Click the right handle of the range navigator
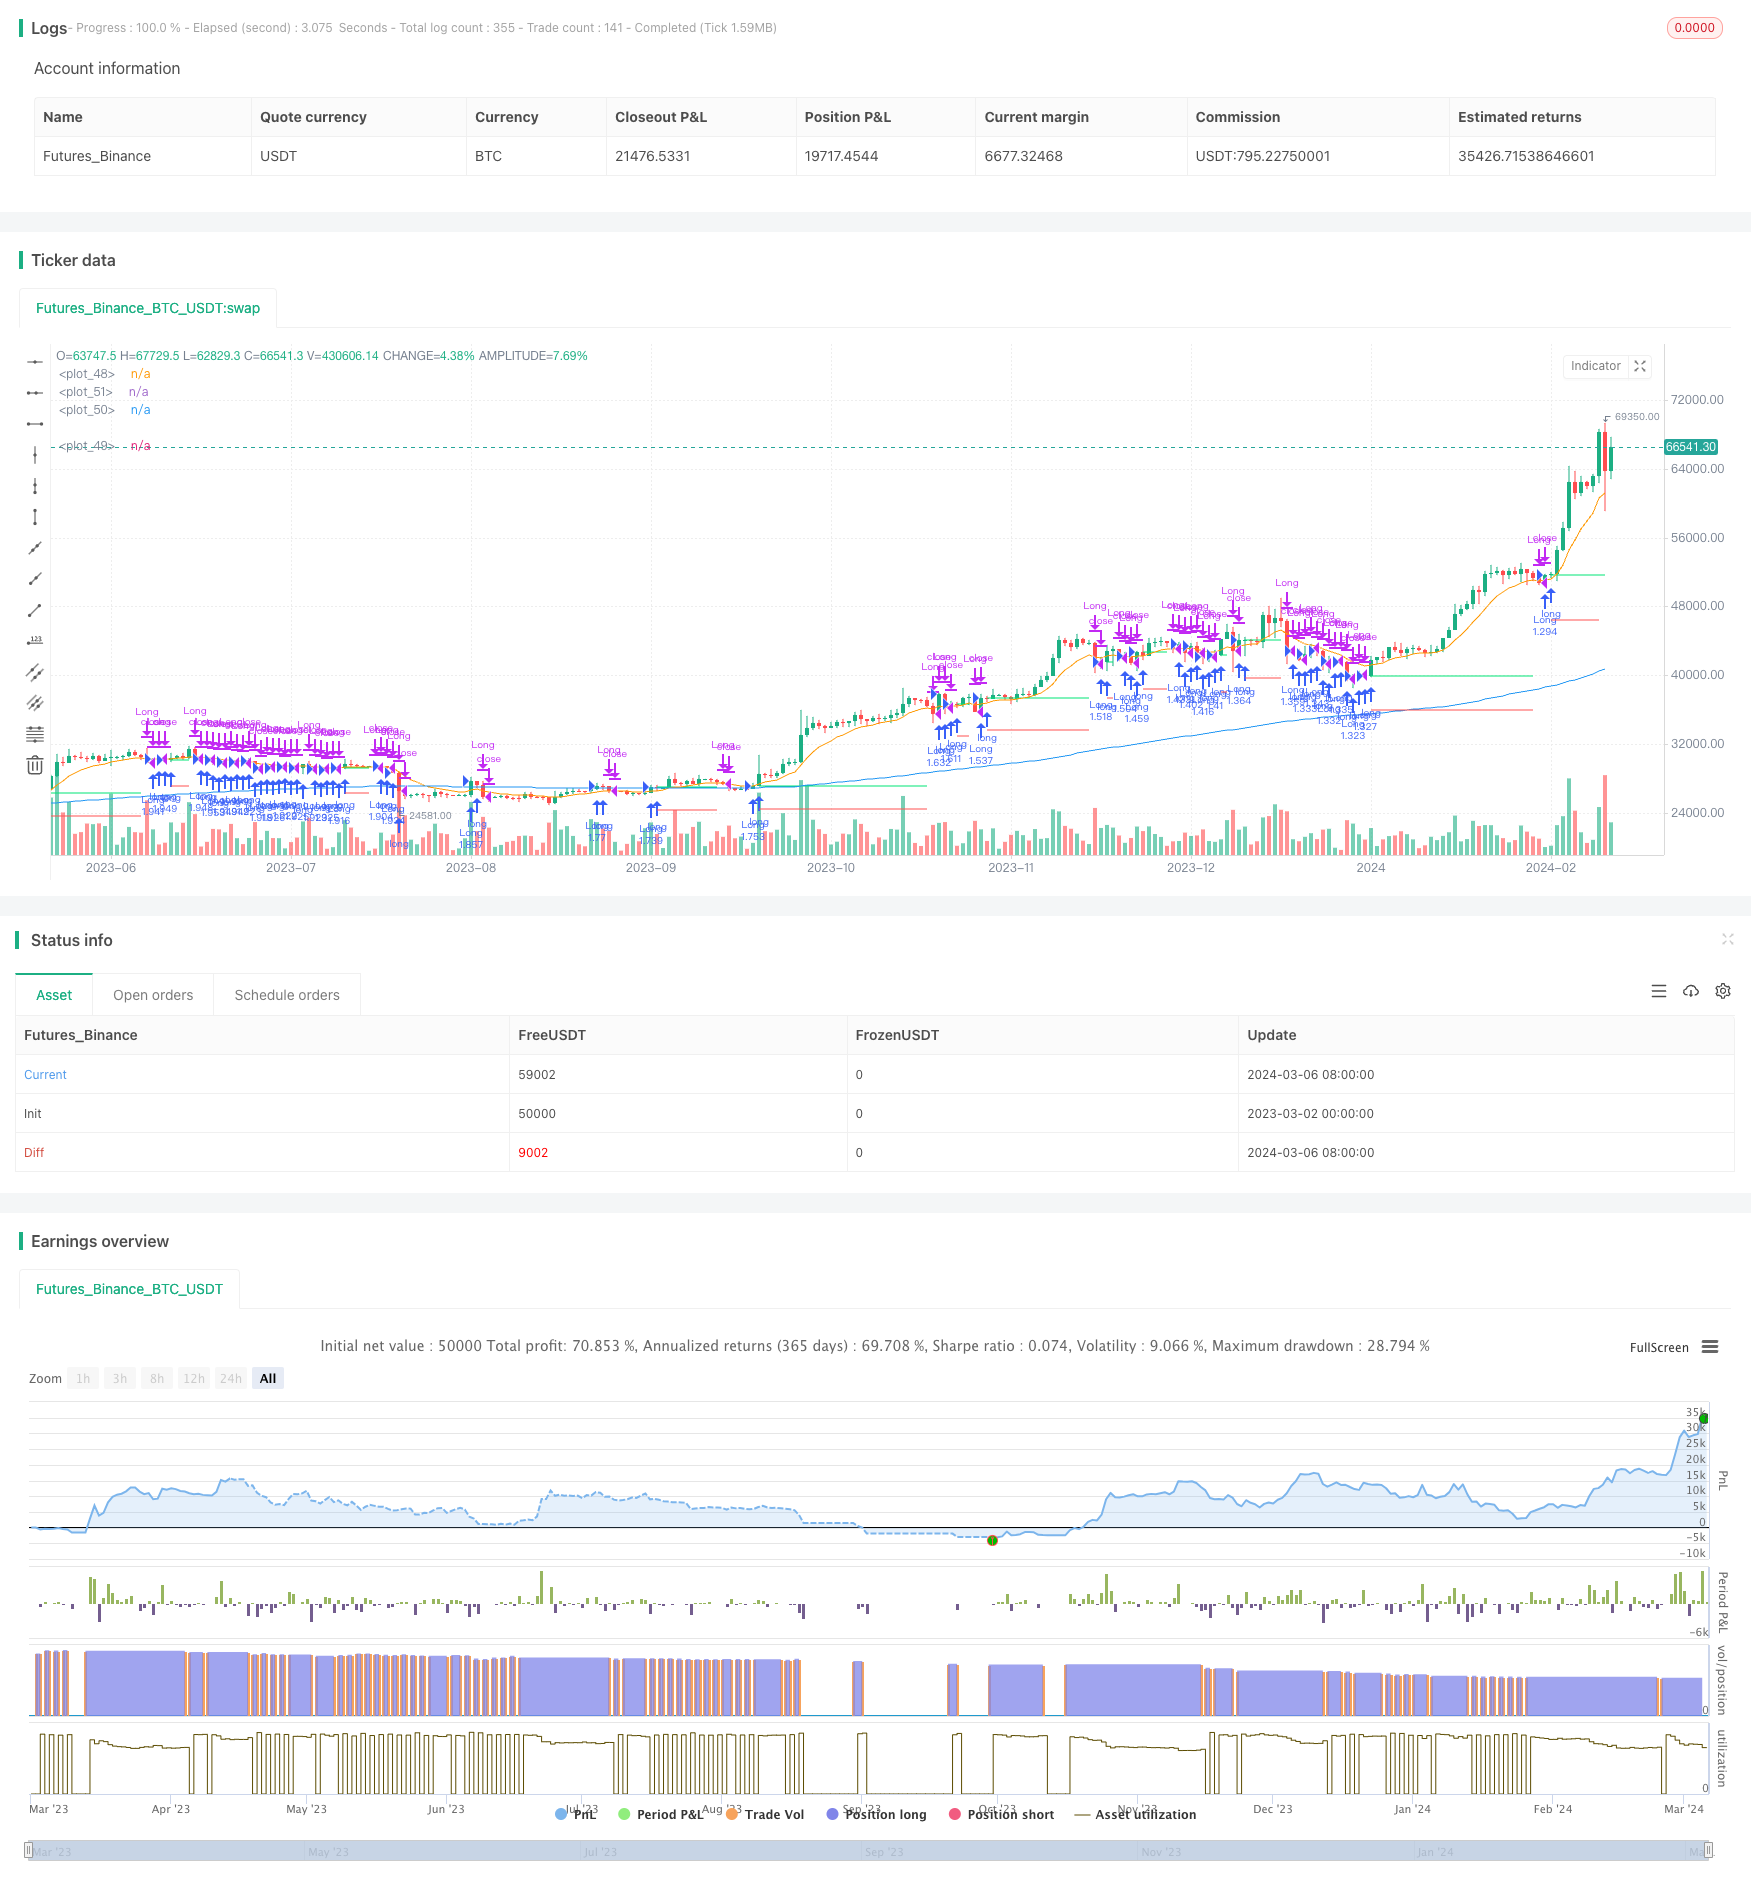The image size is (1751, 1890). click(x=1709, y=1850)
